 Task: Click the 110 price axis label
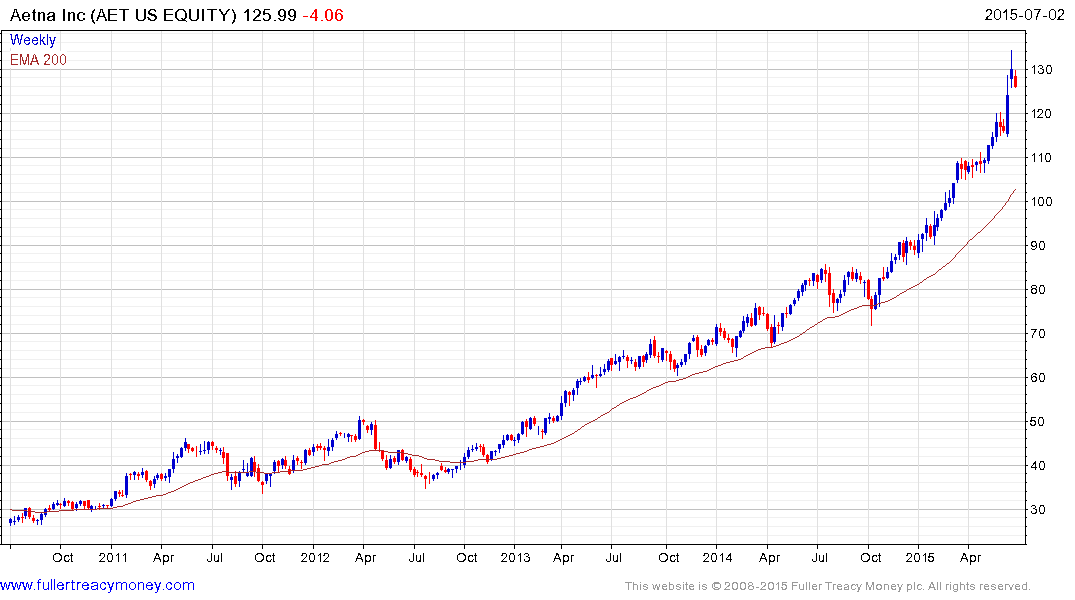[1041, 158]
